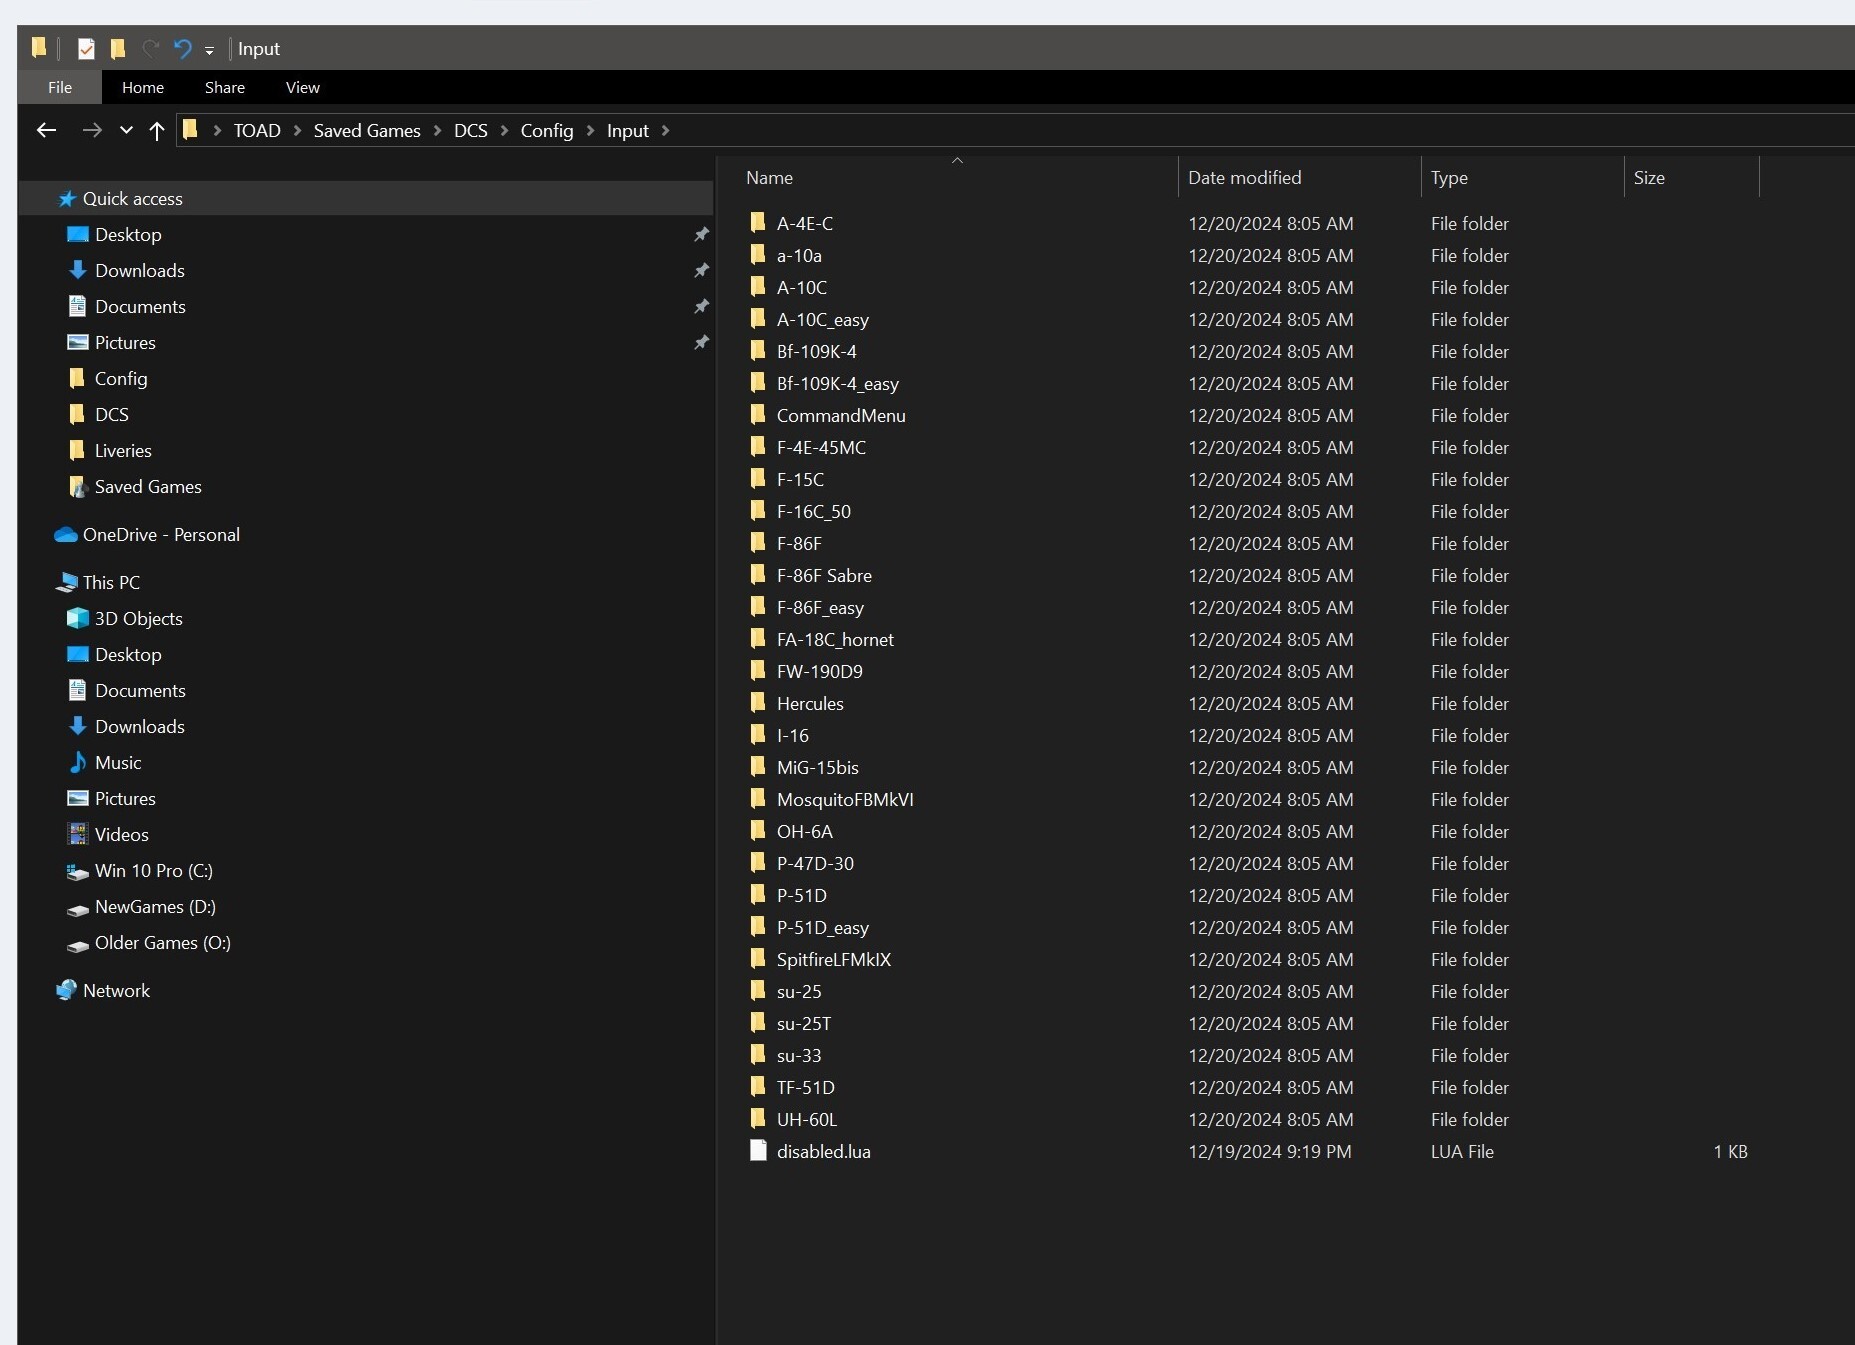This screenshot has height=1345, width=1855.
Task: Open Videos under This PC
Action: click(x=121, y=834)
